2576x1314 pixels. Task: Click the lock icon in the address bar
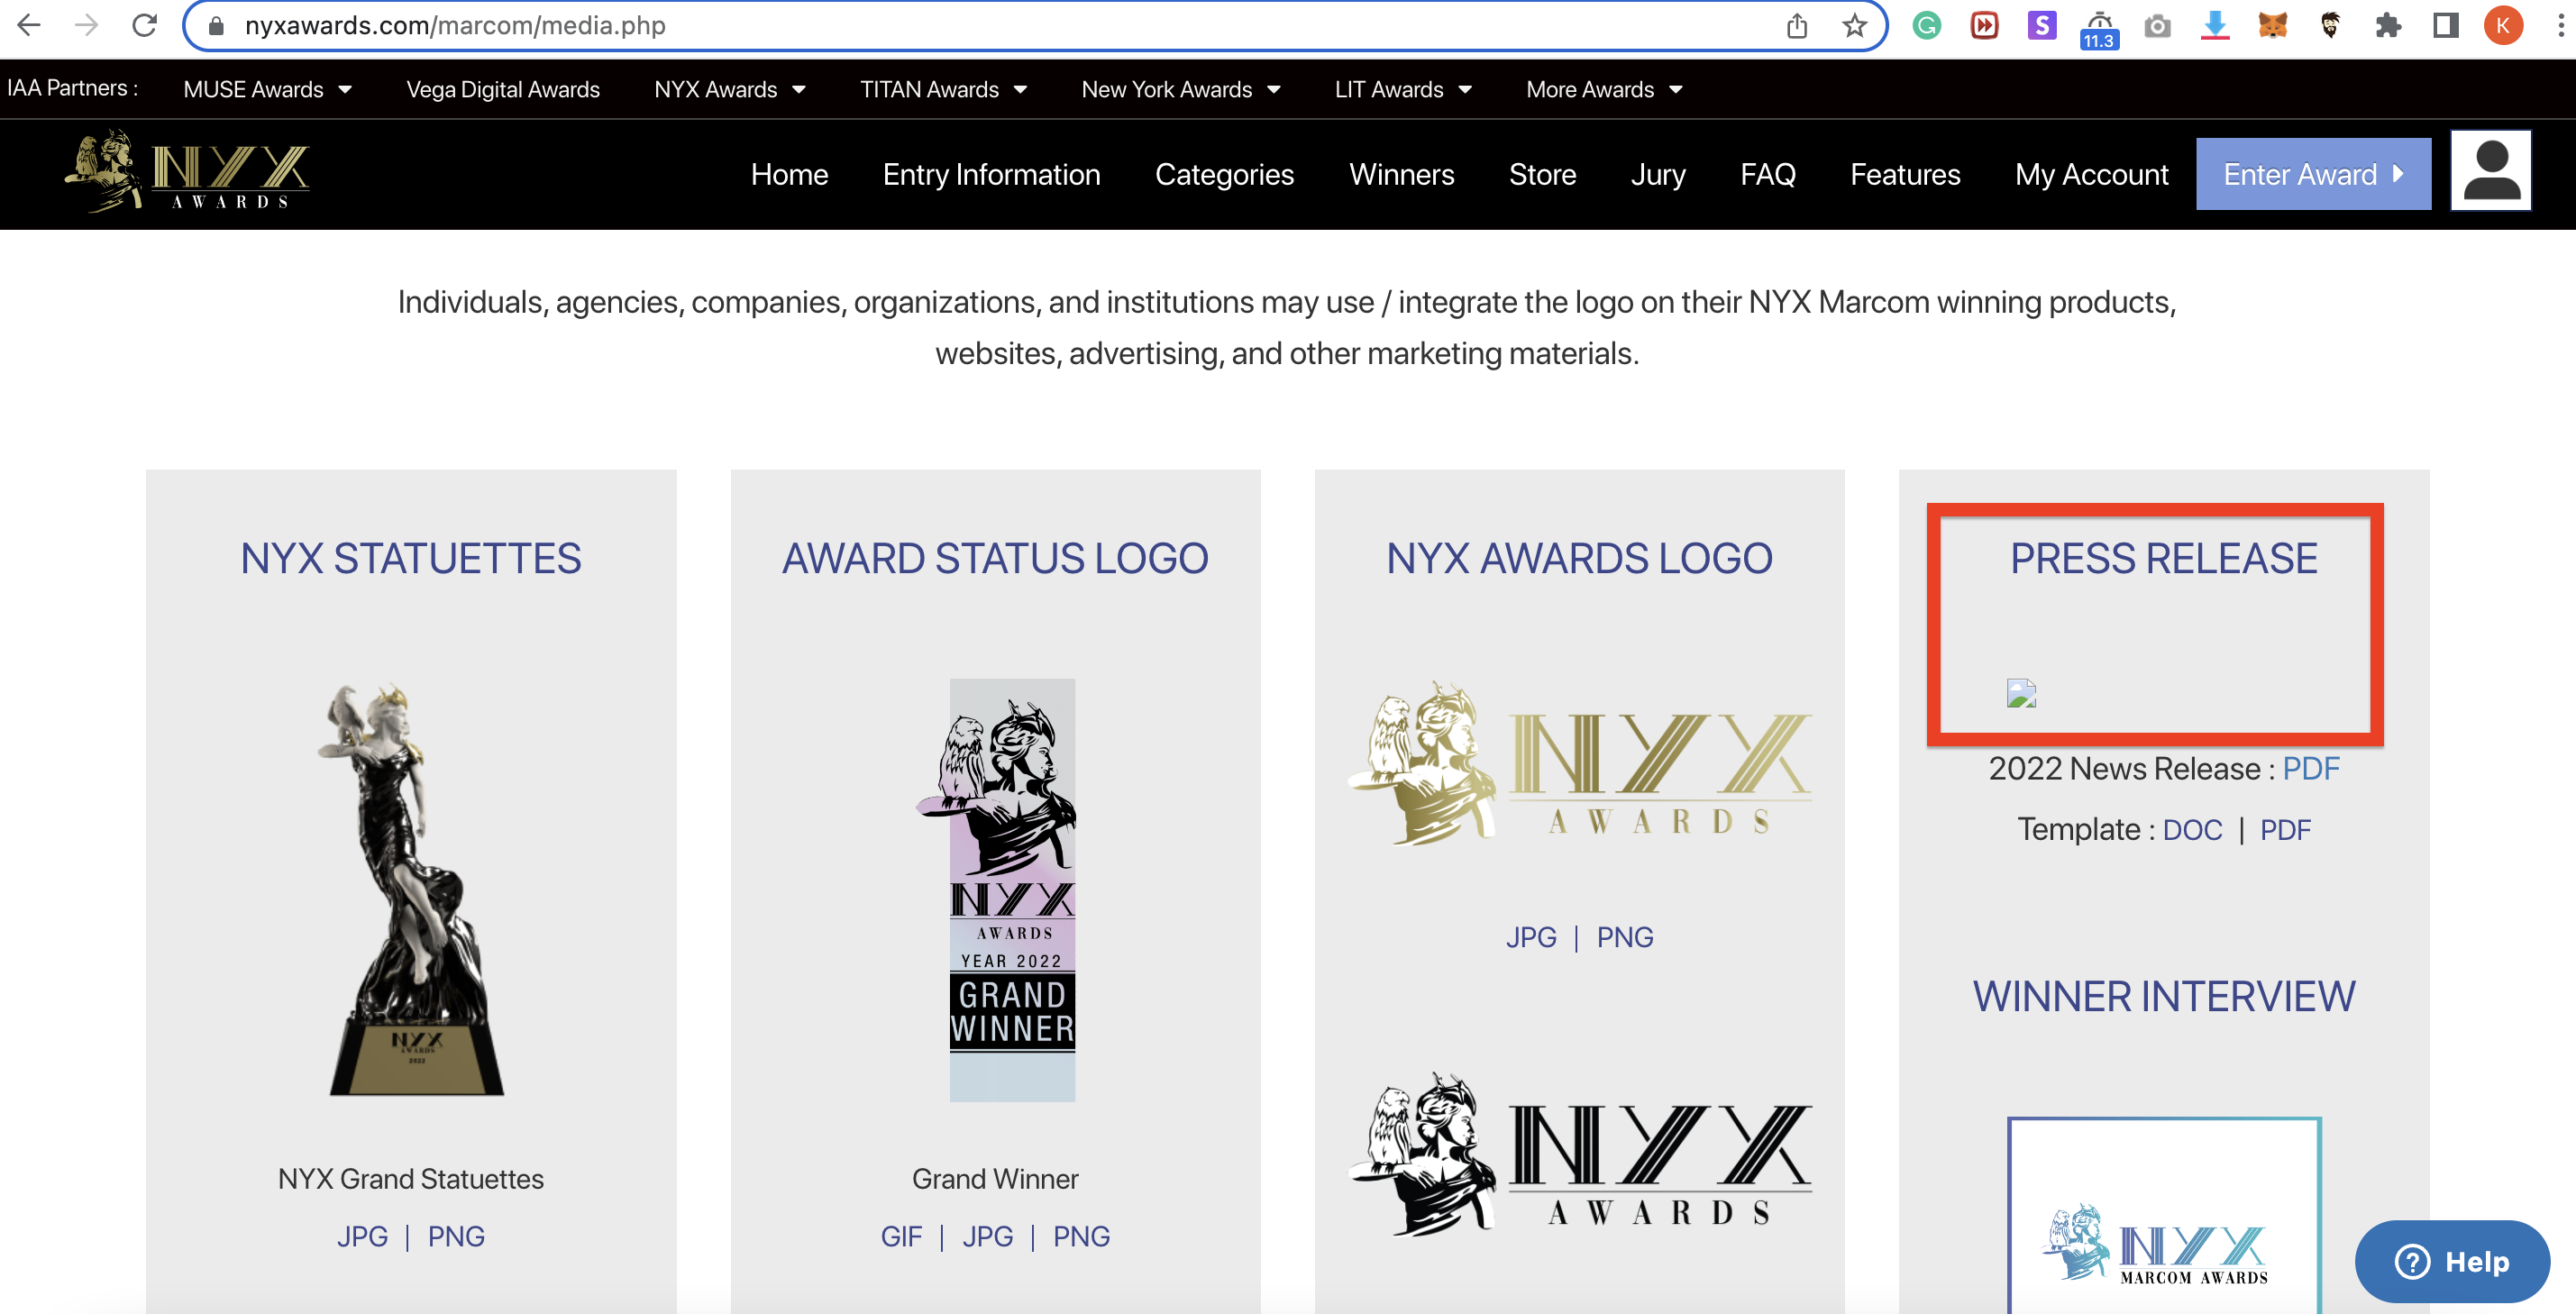click(x=215, y=26)
